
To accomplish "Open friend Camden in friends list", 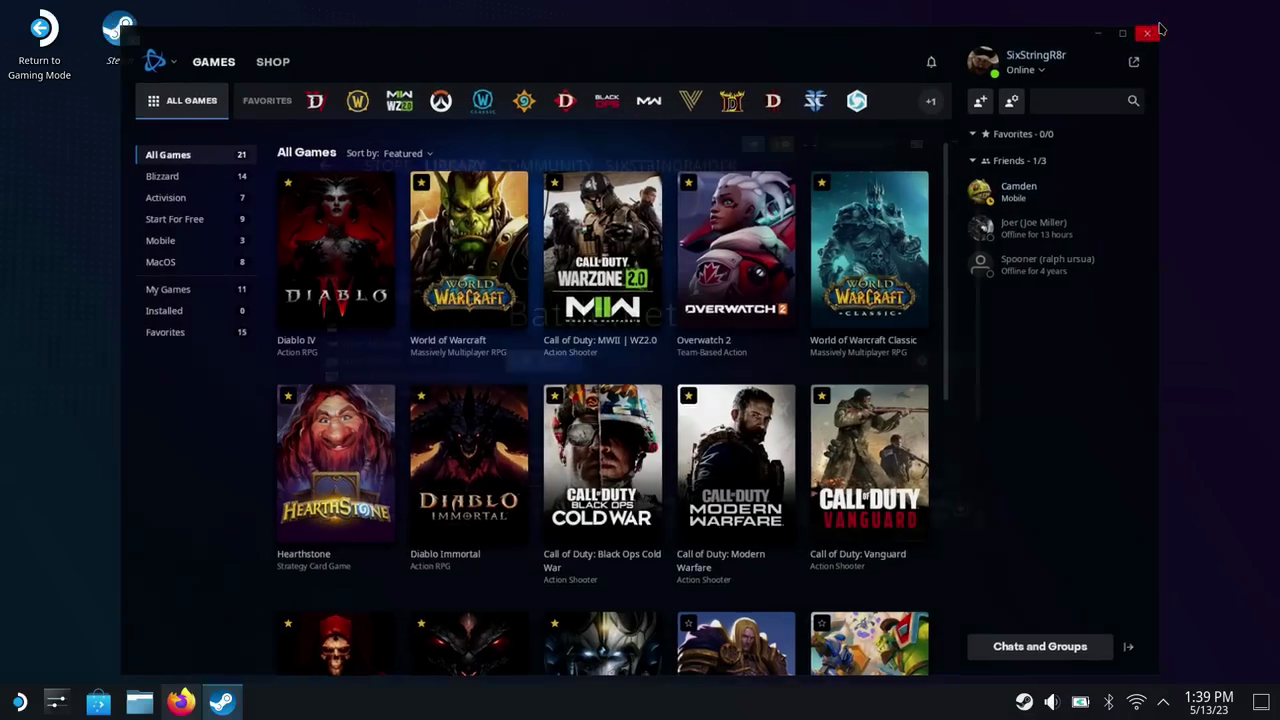I will tap(1055, 191).
